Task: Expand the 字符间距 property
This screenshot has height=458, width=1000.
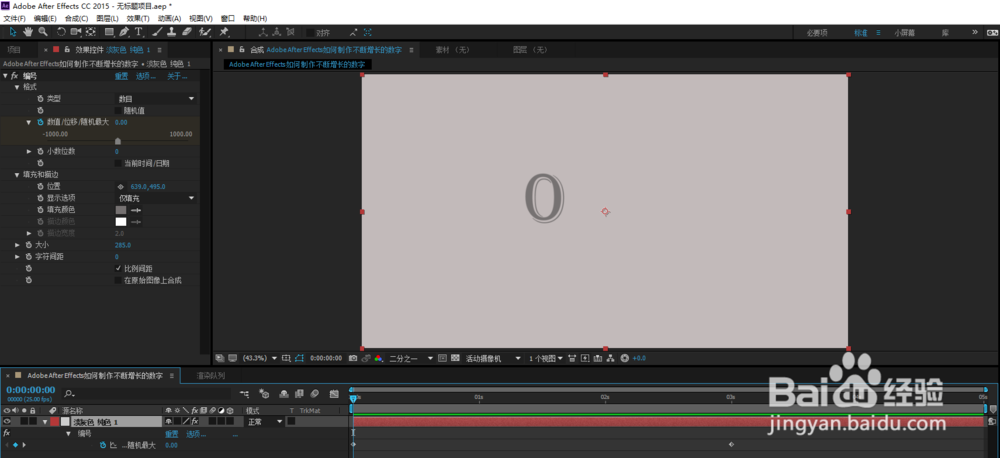Action: (17, 256)
